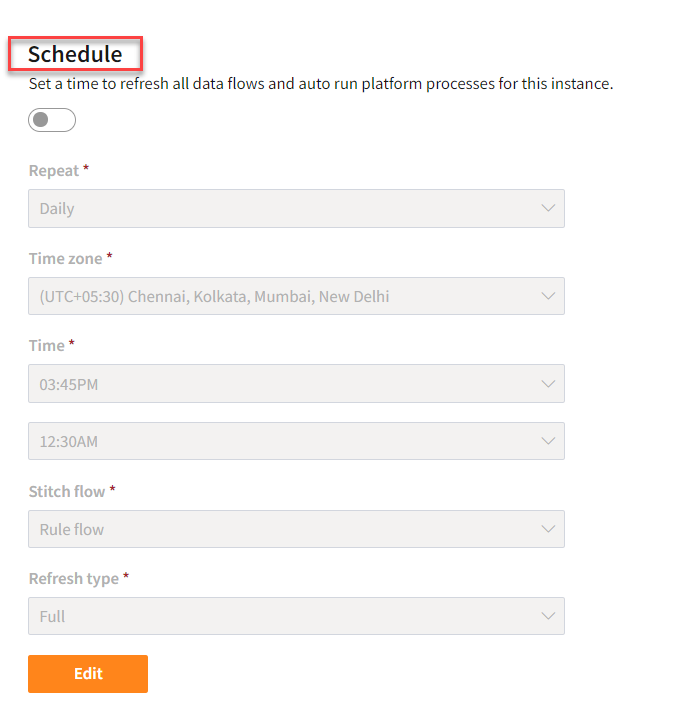Click the chevron beside 12:30AM

coord(548,441)
